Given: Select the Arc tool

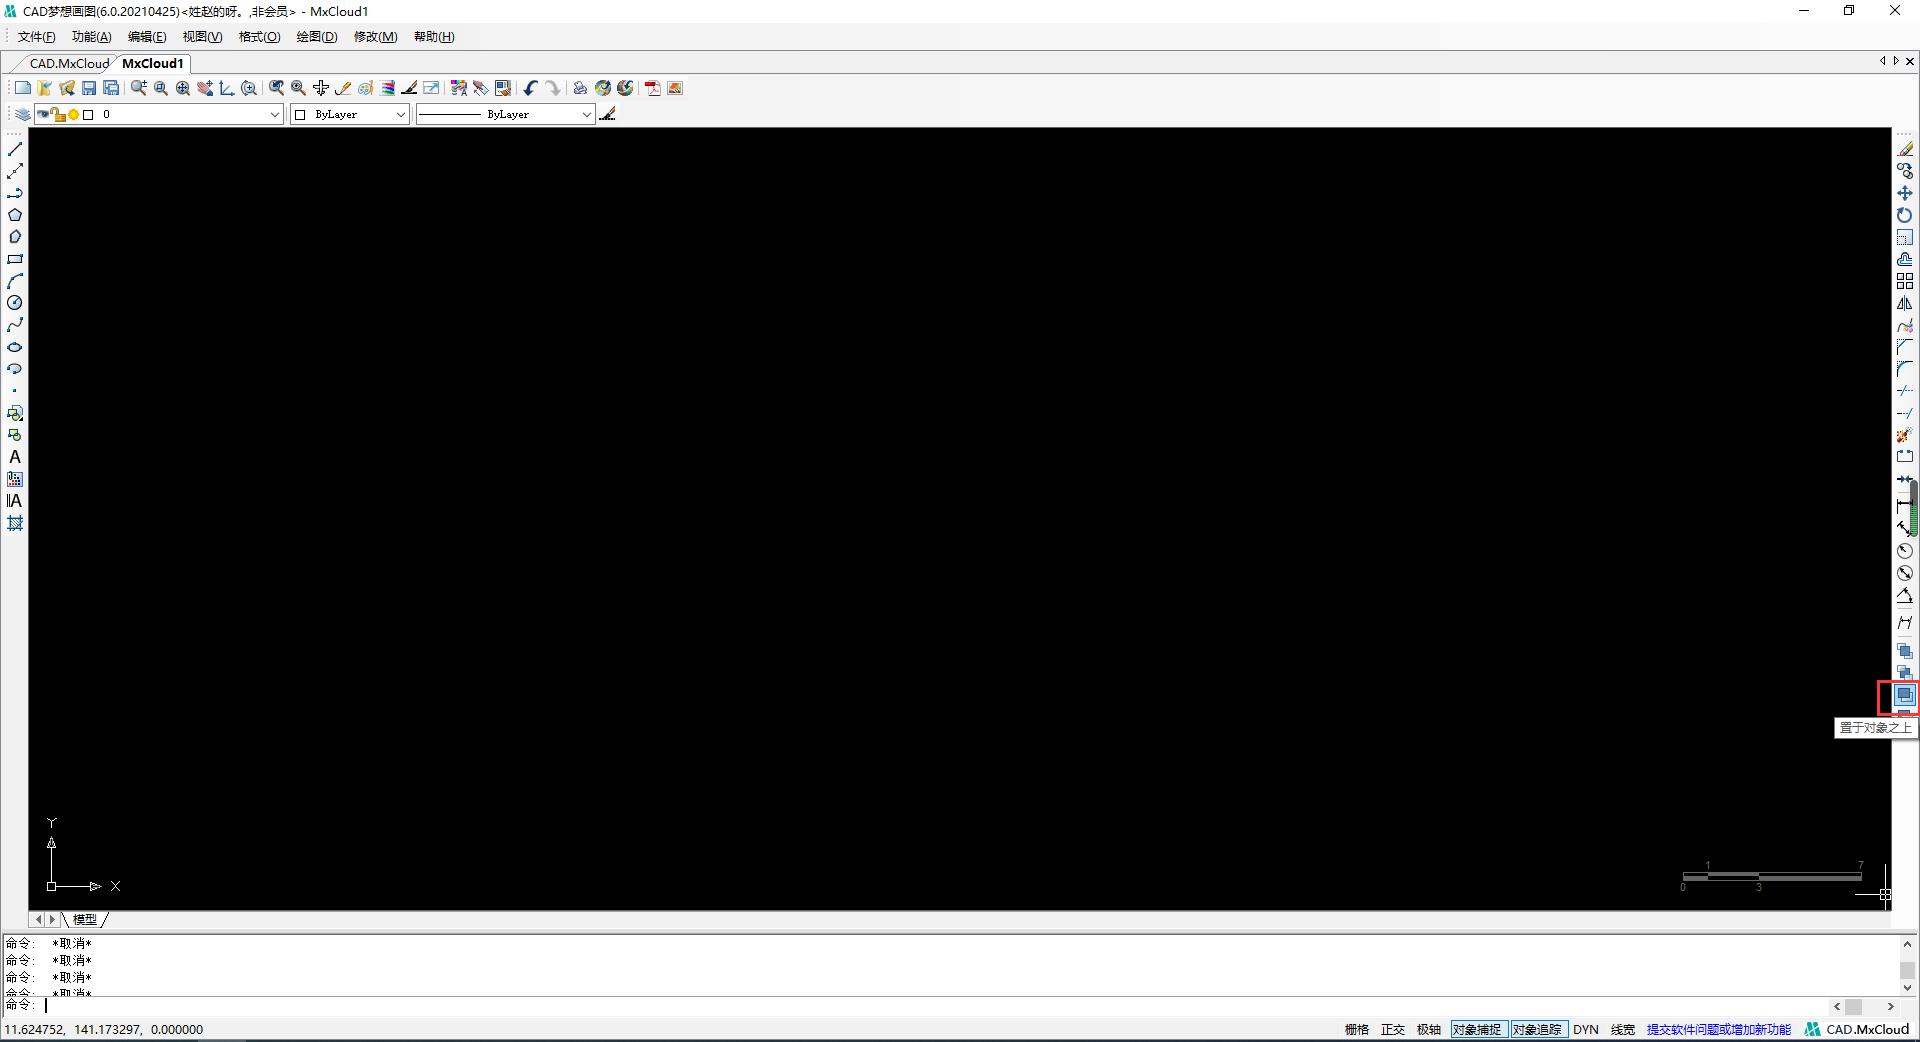Looking at the screenshot, I should point(15,281).
